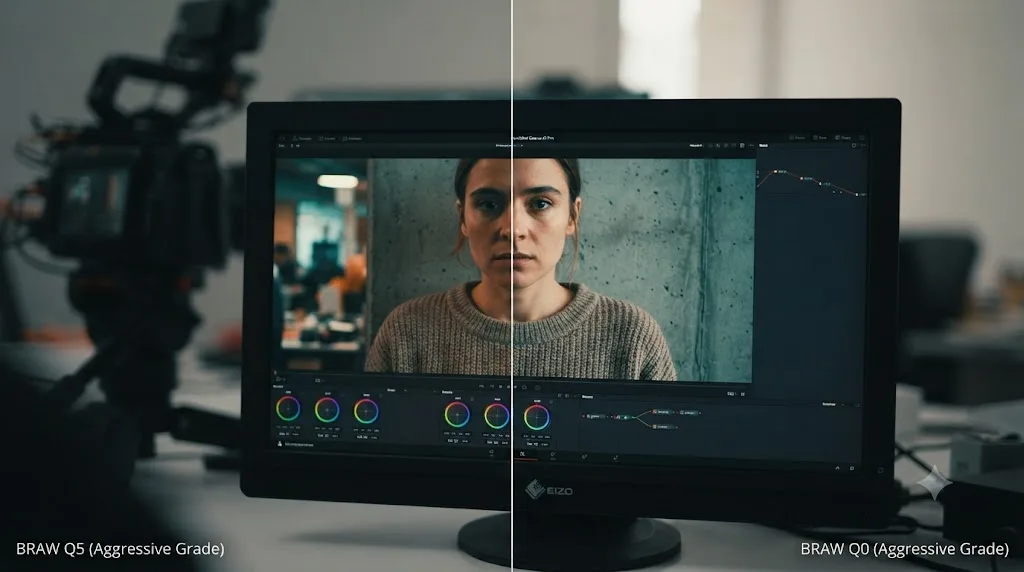Viewport: 1024px width, 572px height.
Task: Click the rightmost color wheel beside the node graph
Action: pyautogui.click(x=536, y=417)
